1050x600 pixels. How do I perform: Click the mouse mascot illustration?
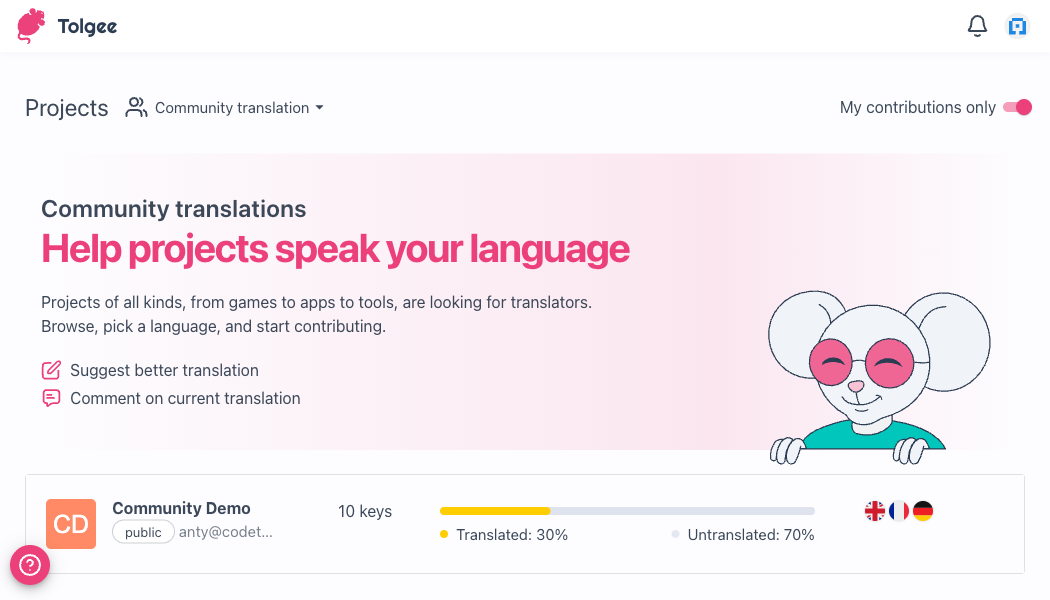879,377
